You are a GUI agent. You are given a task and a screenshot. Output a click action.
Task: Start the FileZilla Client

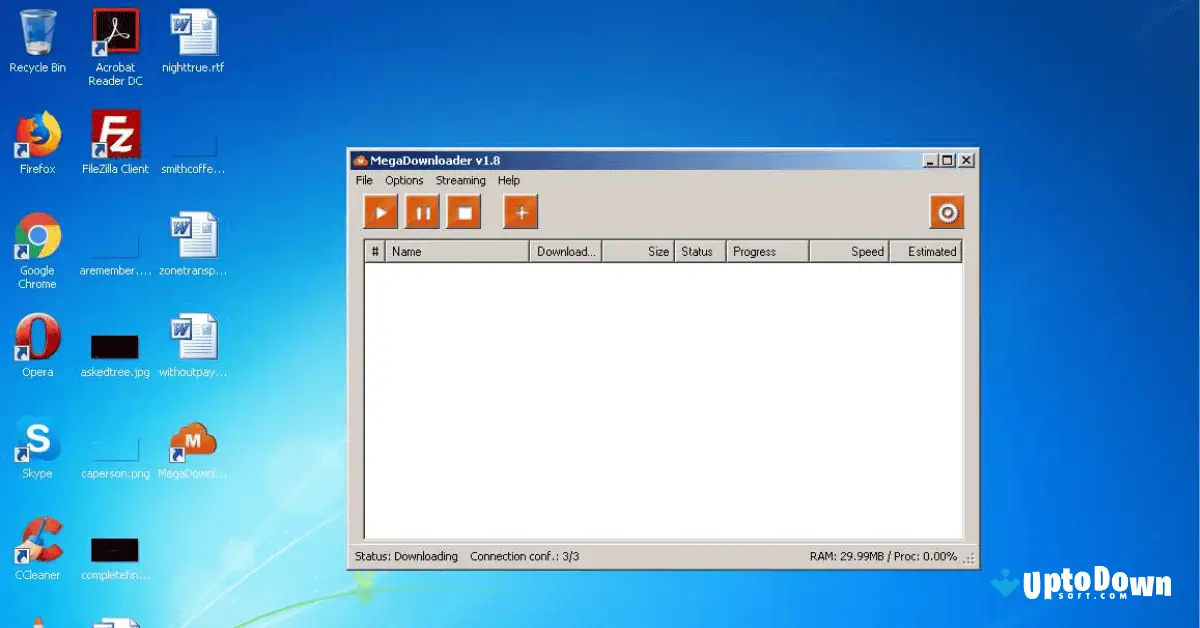tap(114, 135)
